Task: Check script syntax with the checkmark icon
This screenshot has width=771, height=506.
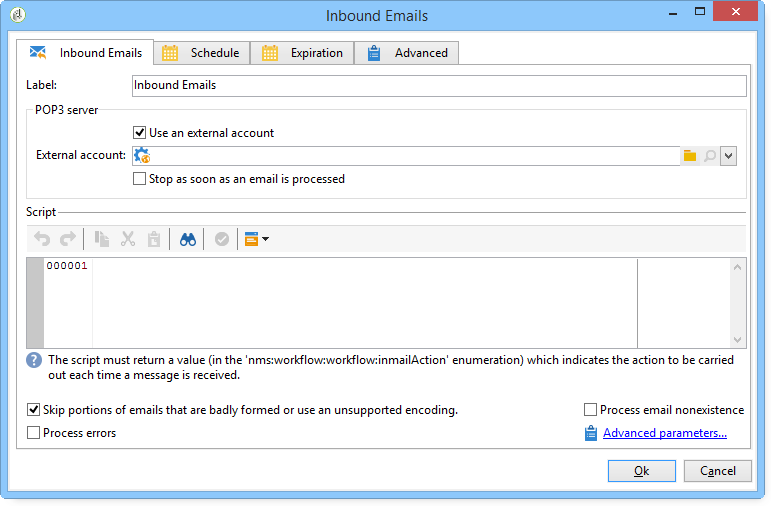Action: tap(222, 239)
